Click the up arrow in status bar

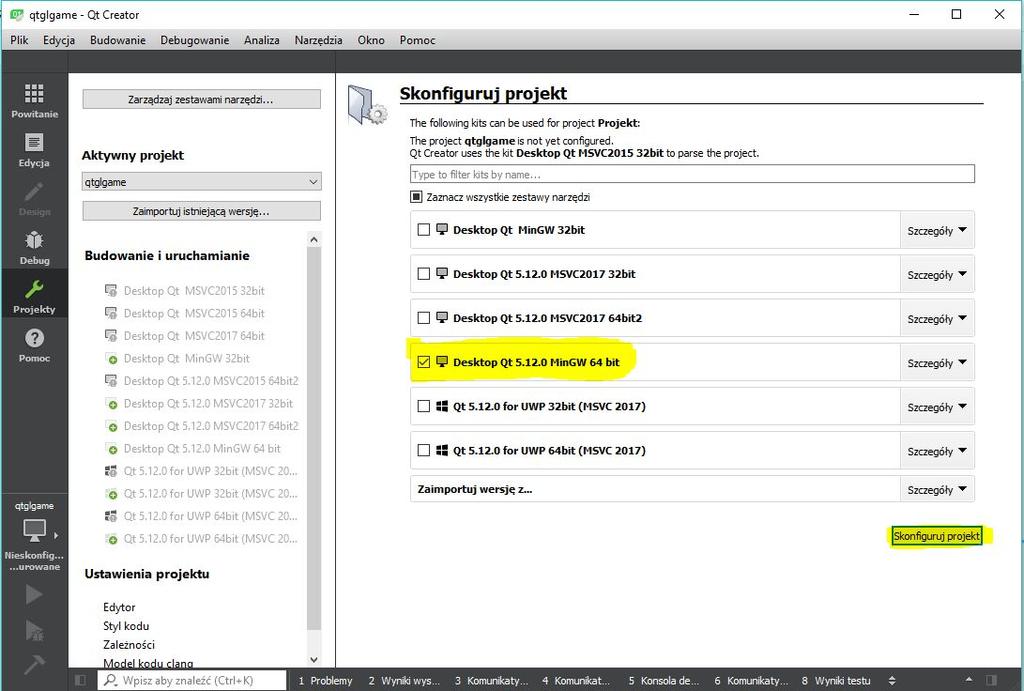[x=969, y=681]
